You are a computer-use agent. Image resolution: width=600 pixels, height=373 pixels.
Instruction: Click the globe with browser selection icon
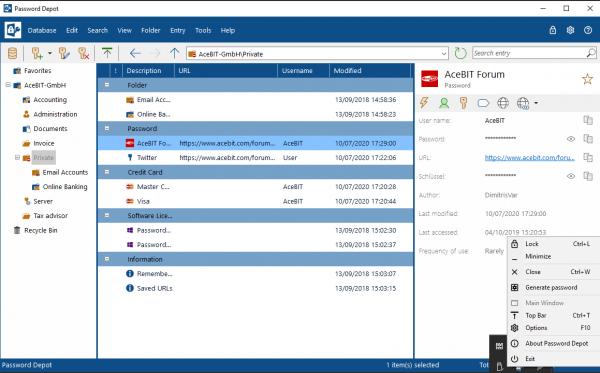[x=523, y=103]
